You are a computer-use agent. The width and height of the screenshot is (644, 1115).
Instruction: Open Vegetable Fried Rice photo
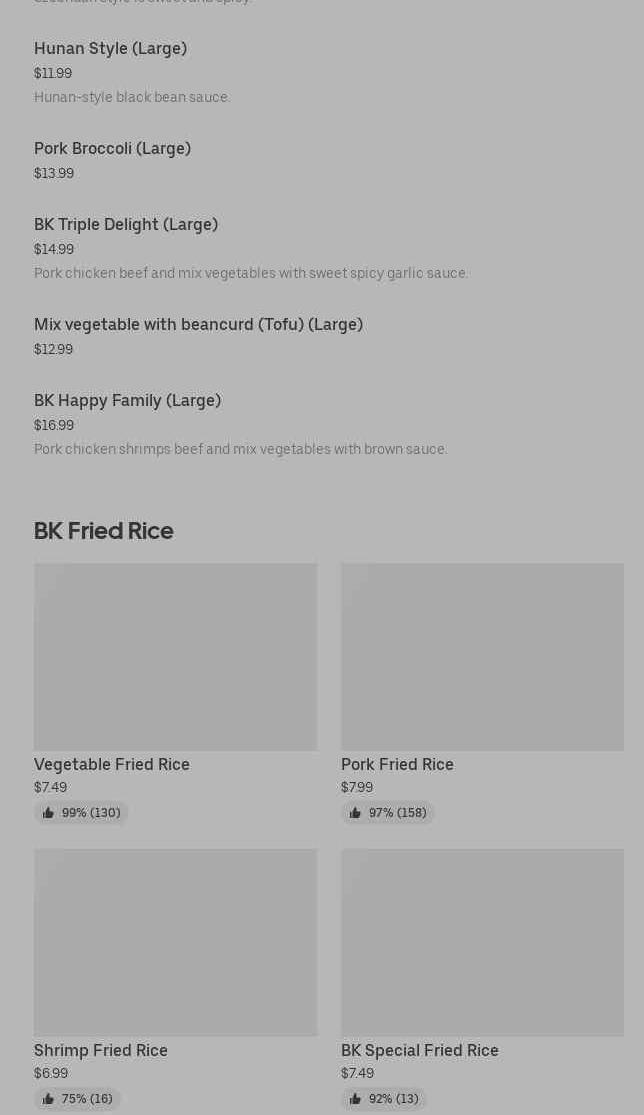[x=176, y=657]
